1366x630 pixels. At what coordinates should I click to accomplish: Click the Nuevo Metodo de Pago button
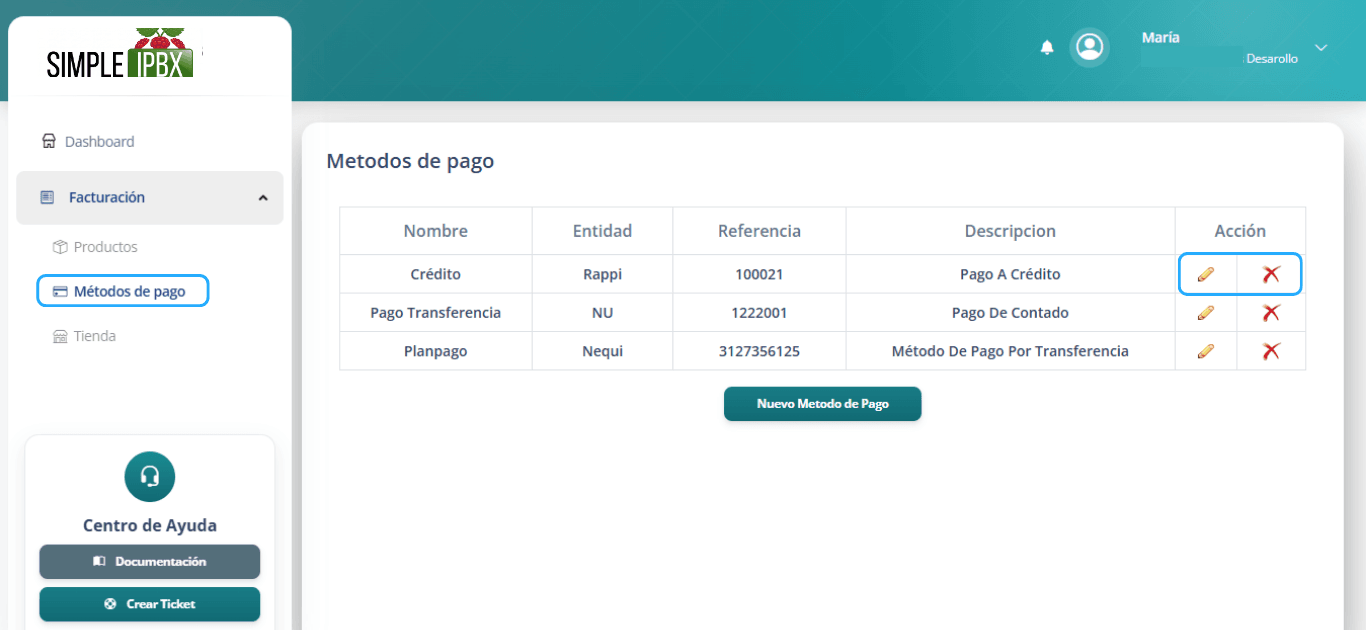point(822,404)
